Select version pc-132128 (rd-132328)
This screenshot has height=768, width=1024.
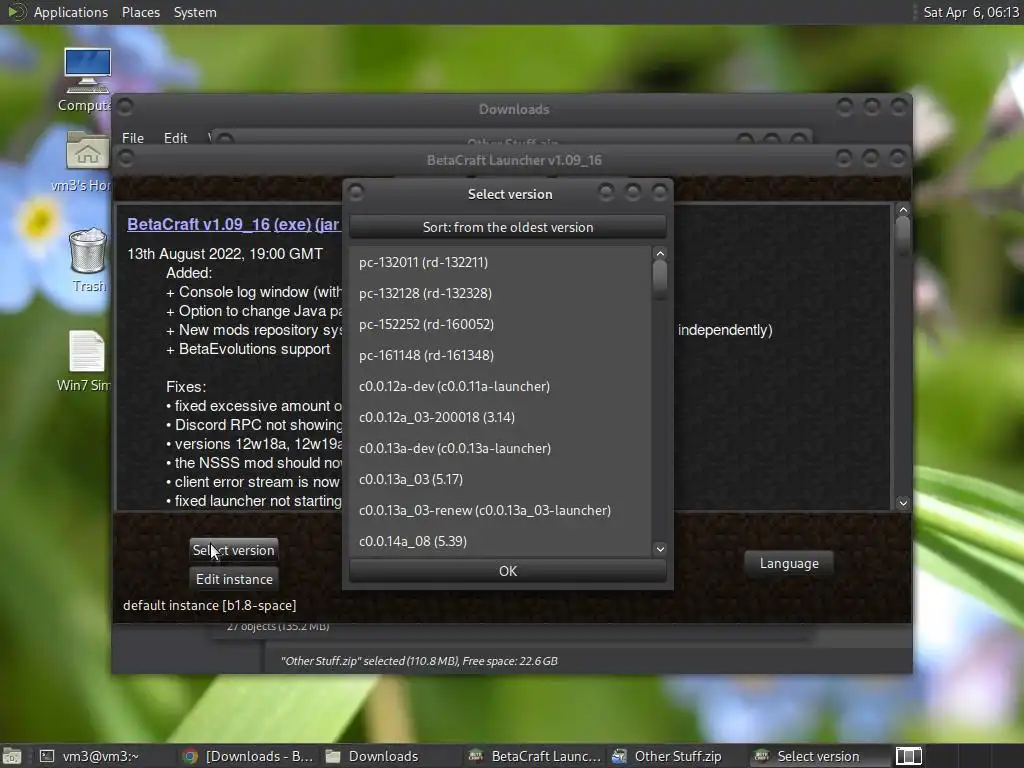[x=500, y=293]
